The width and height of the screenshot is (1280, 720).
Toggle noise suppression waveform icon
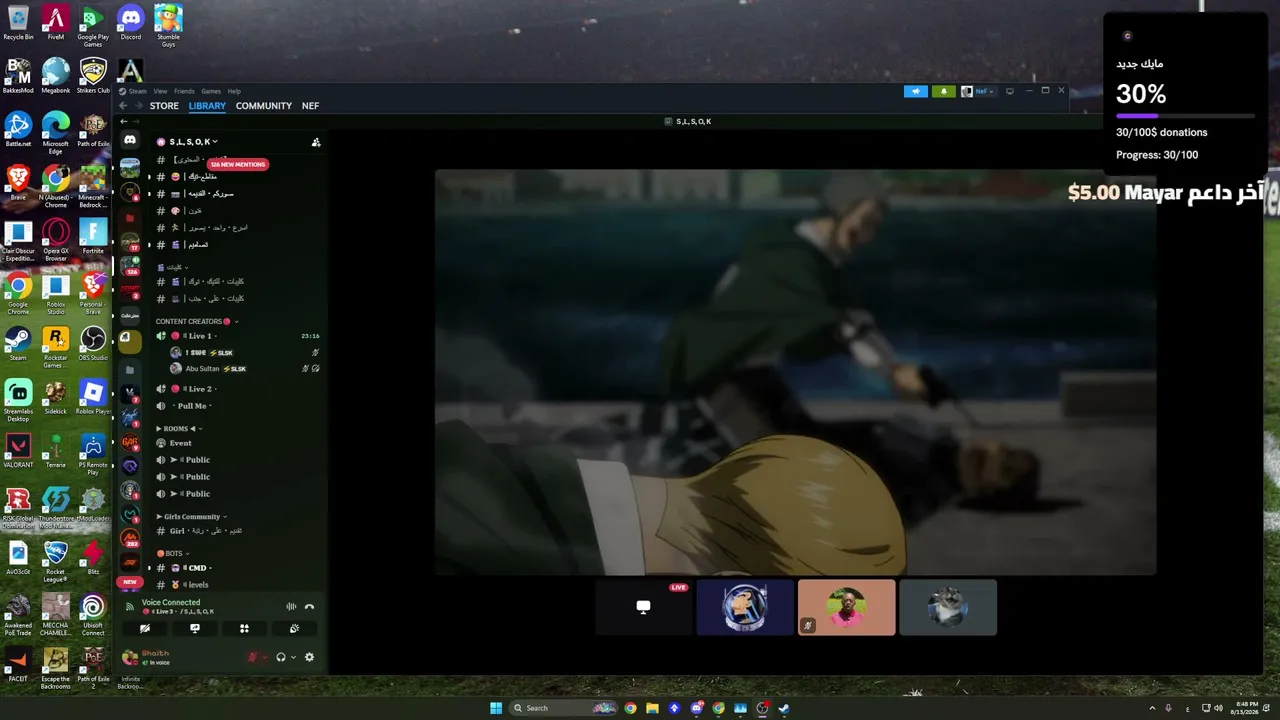291,606
